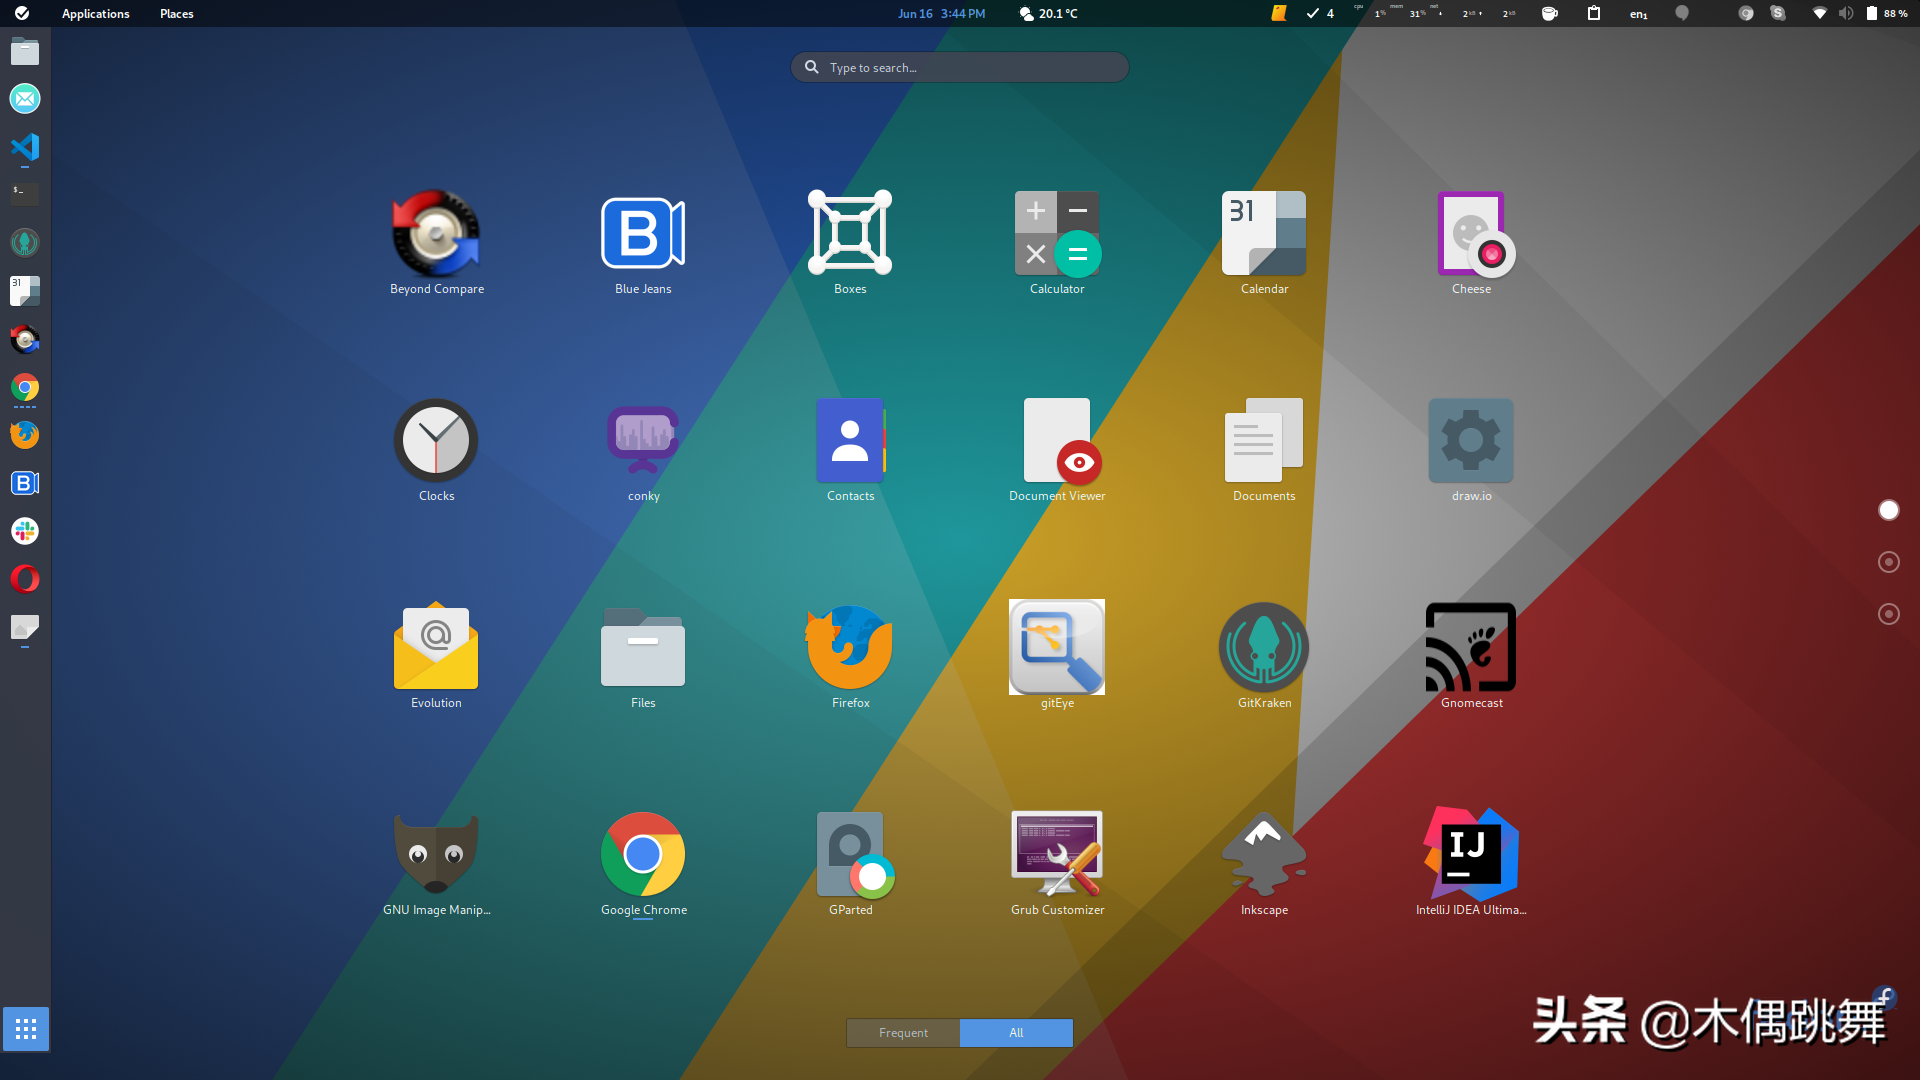Open the image viewer in the dock

pos(25,627)
